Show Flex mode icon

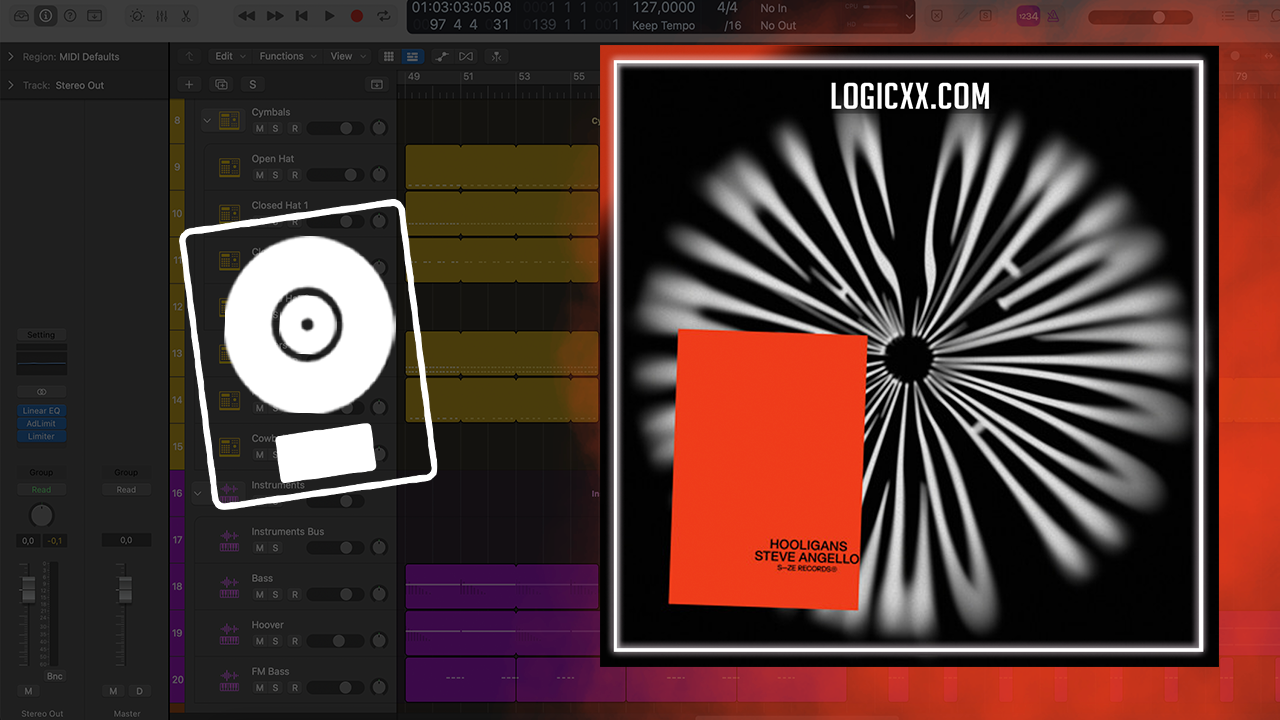pos(468,56)
